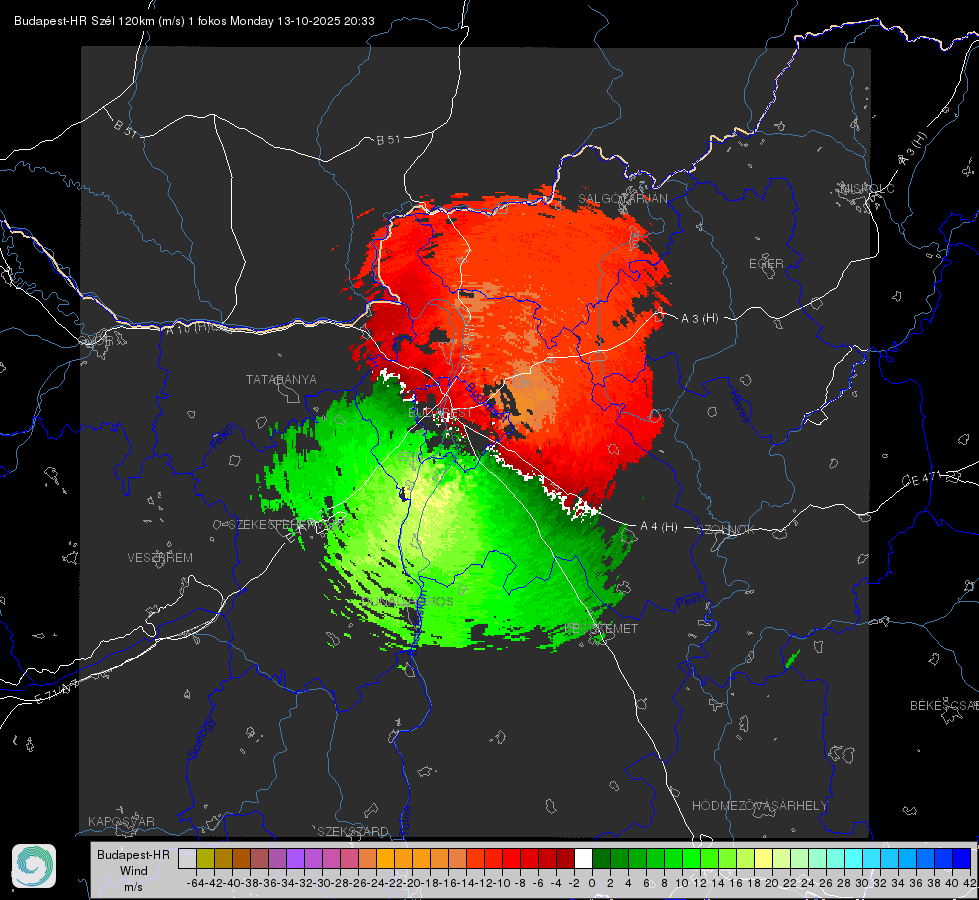Click the small green echo near Békés region
This screenshot has height=900, width=979.
point(792,658)
